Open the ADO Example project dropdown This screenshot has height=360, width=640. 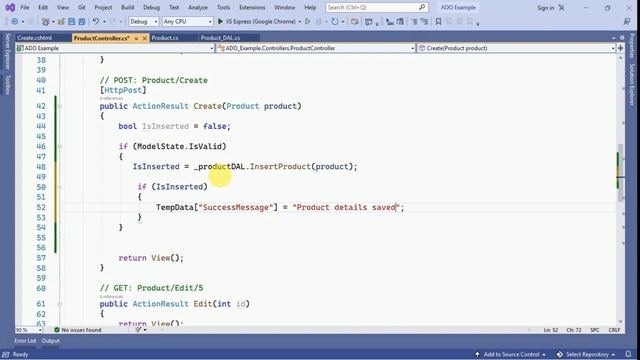115,48
